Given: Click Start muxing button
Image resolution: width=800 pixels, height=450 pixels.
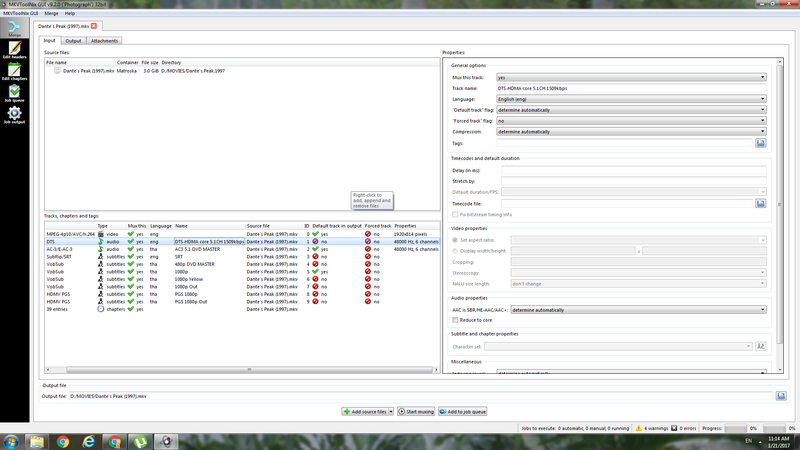Looking at the screenshot, I should [416, 411].
